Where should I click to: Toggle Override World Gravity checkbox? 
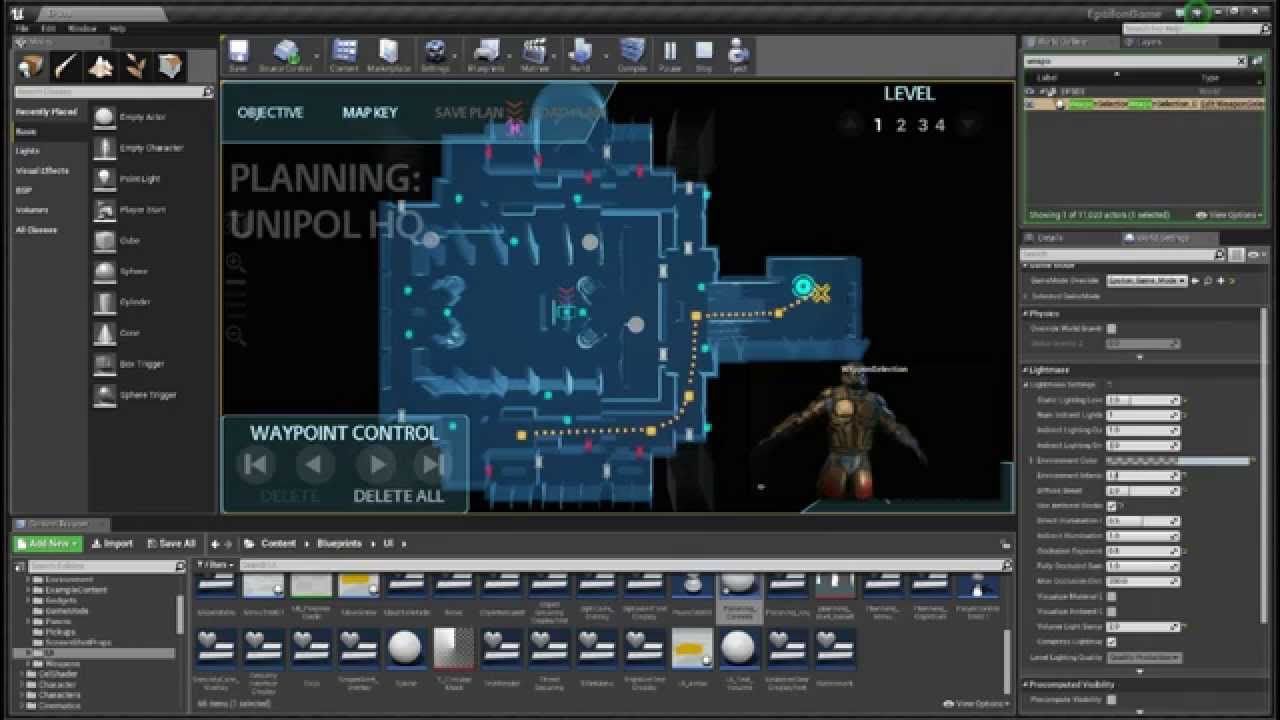[x=1111, y=329]
